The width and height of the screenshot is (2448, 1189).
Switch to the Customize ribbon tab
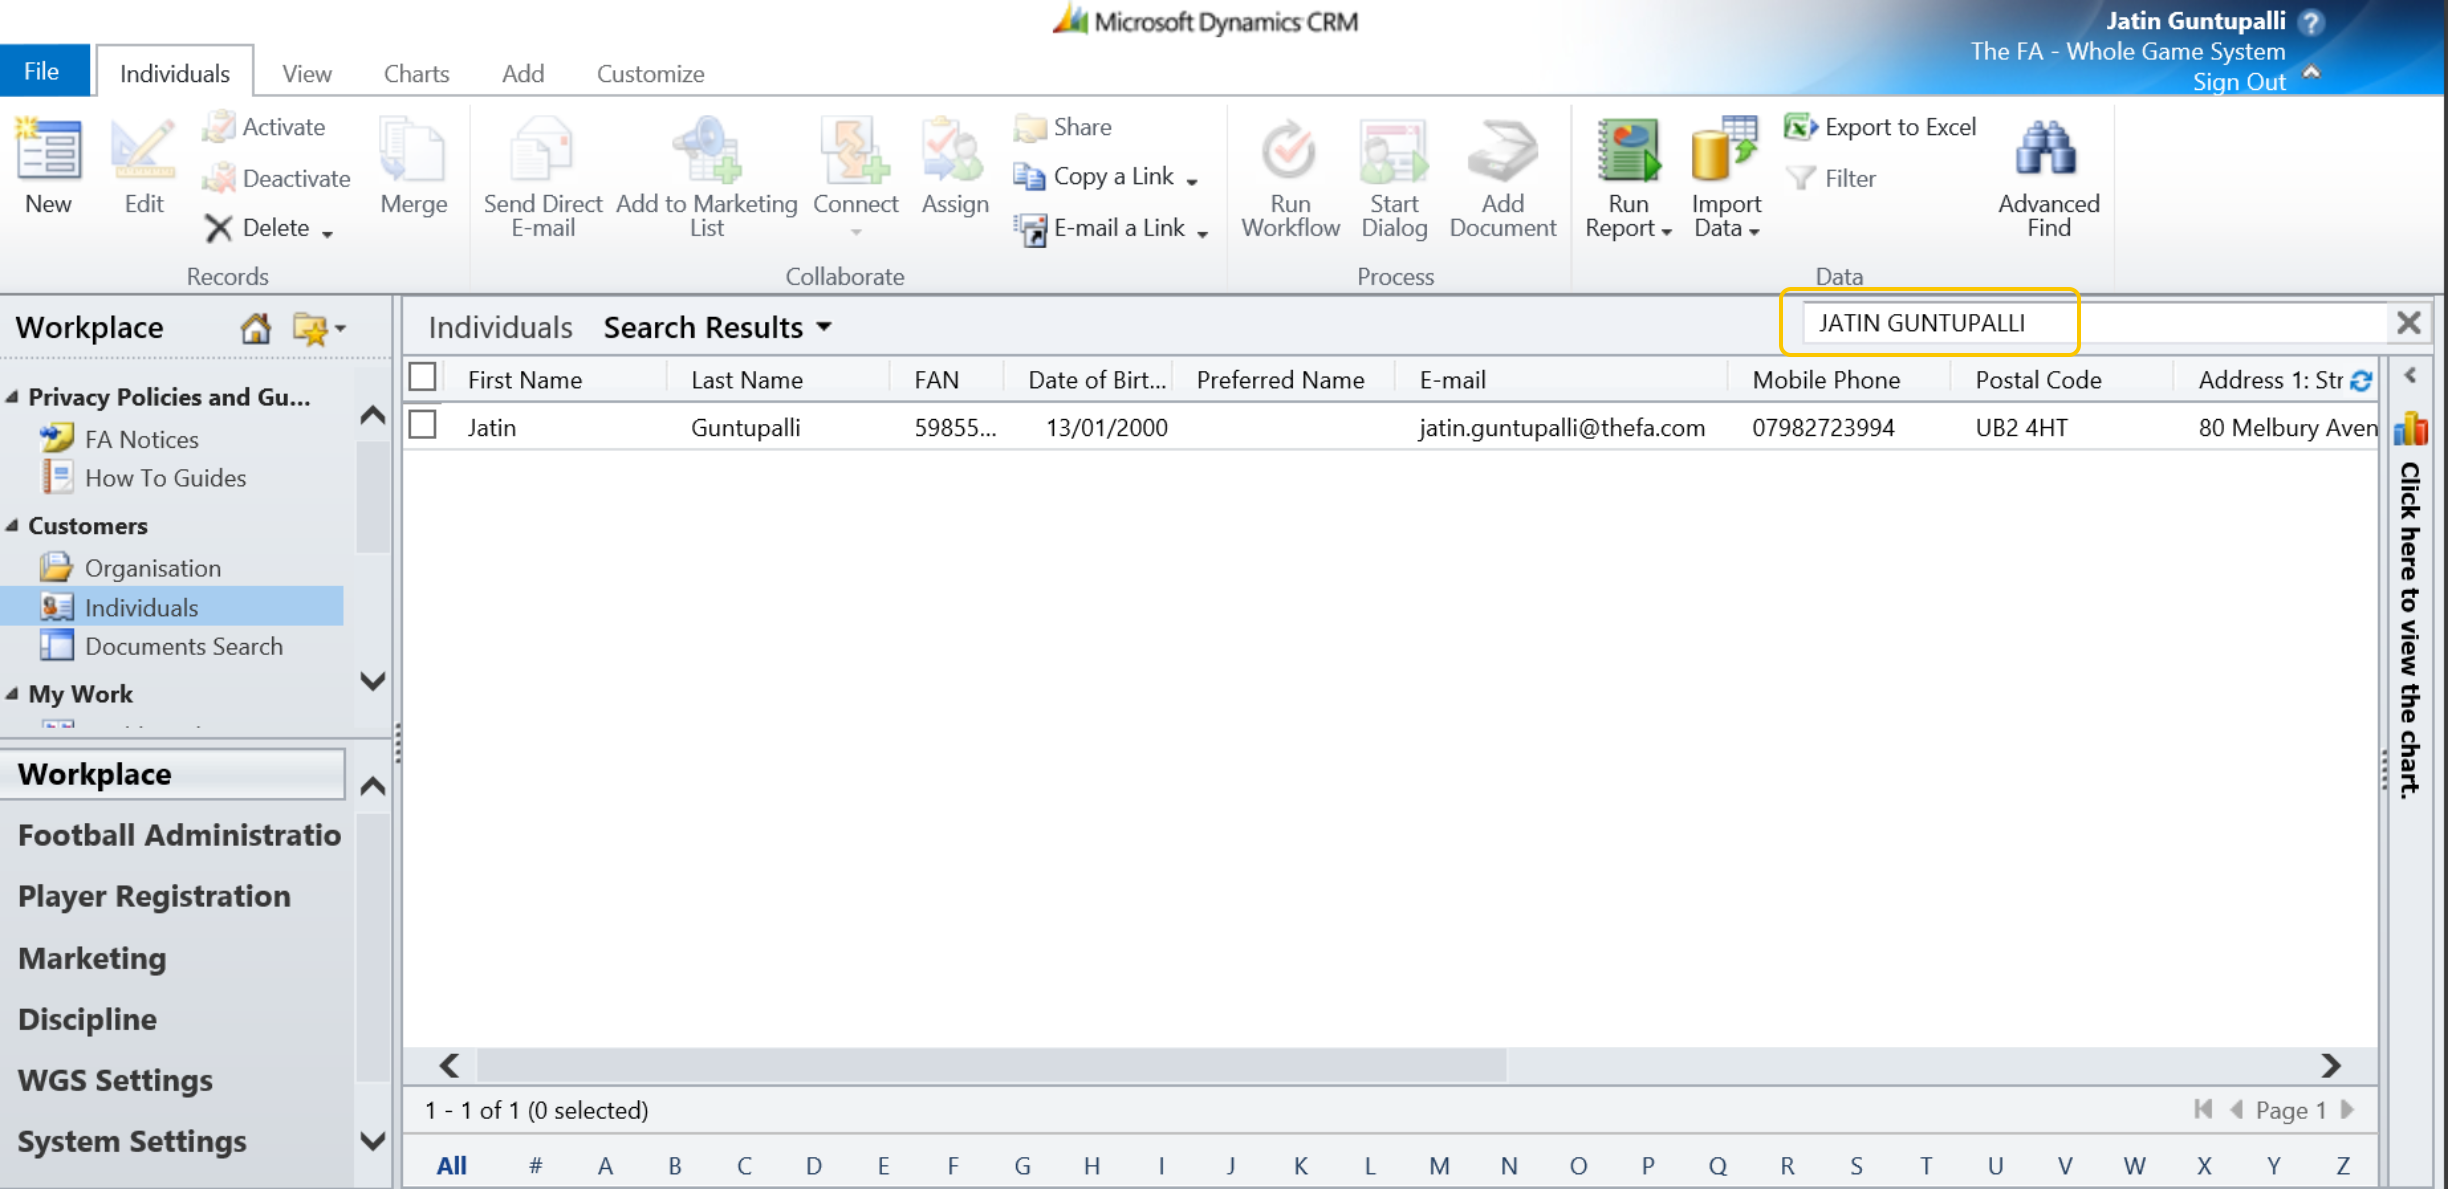click(650, 73)
